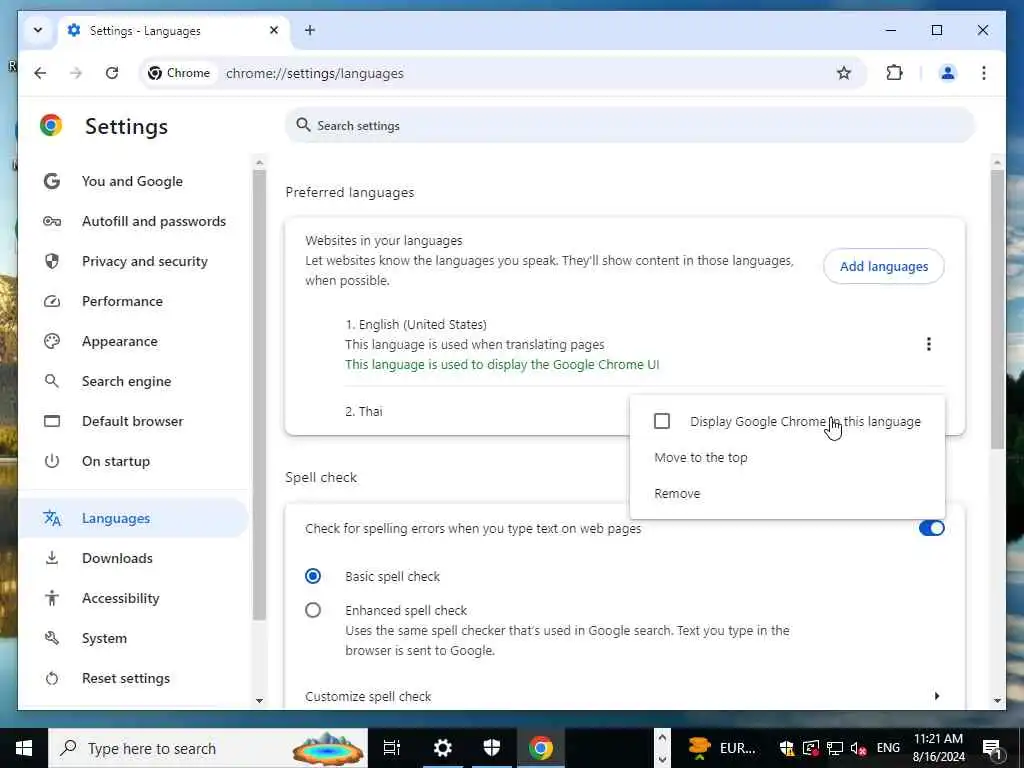Click the Chrome site info chip in address bar
1024x768 pixels.
(179, 73)
